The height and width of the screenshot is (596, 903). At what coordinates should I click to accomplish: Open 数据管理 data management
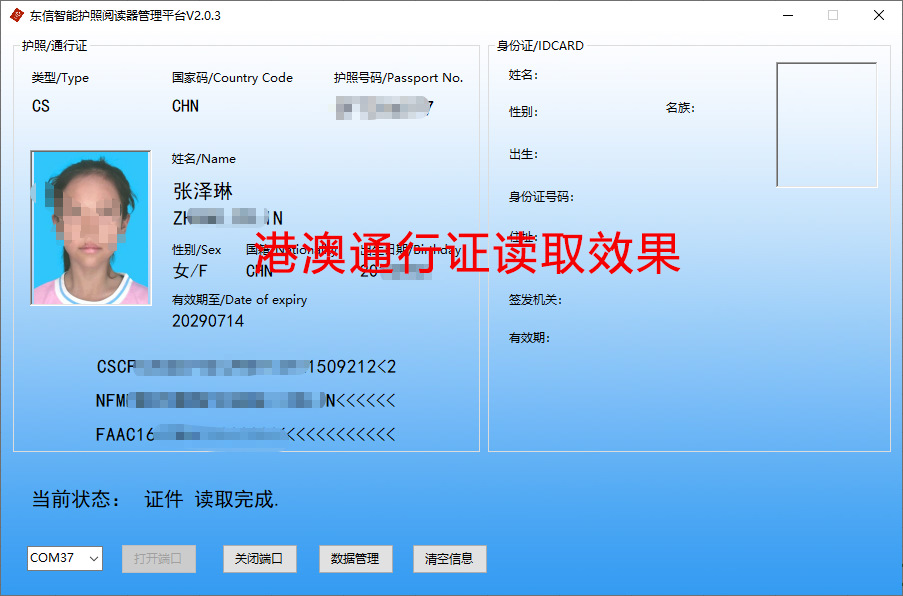point(355,559)
